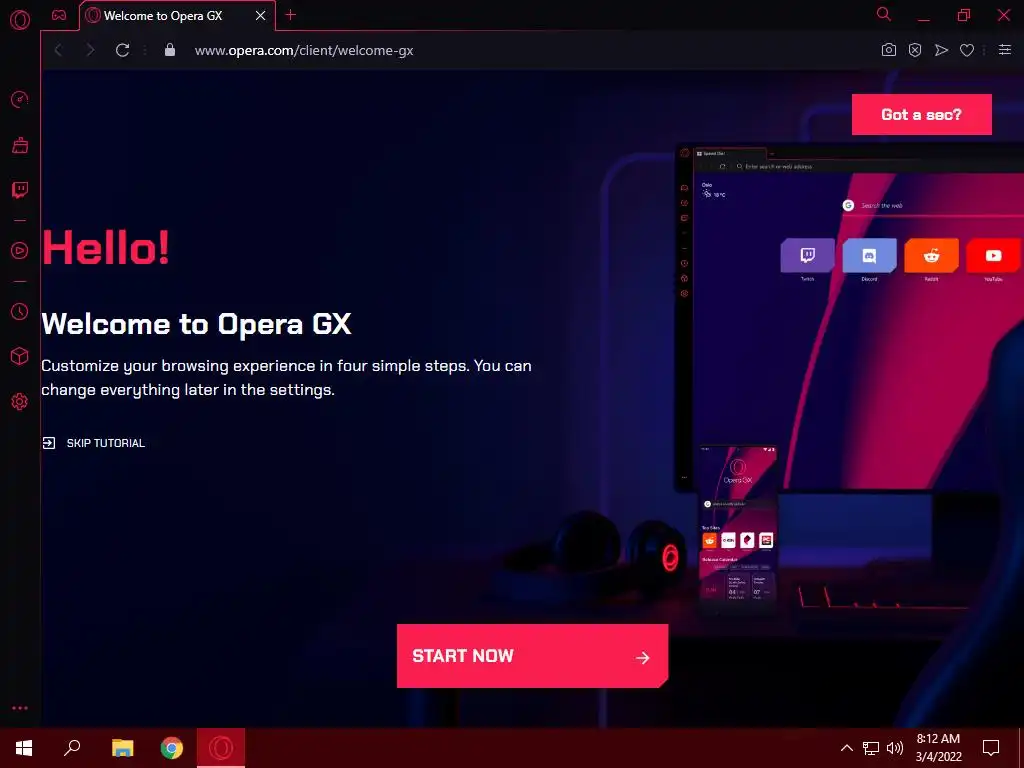Click the address bar URL
This screenshot has width=1024, height=768.
coord(304,50)
